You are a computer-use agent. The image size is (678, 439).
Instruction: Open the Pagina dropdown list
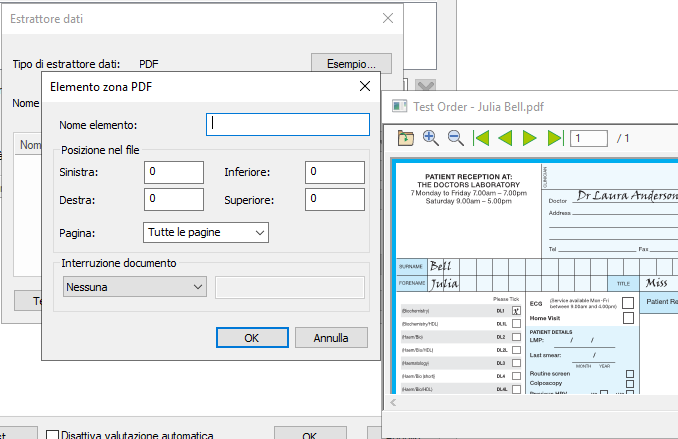tap(207, 232)
